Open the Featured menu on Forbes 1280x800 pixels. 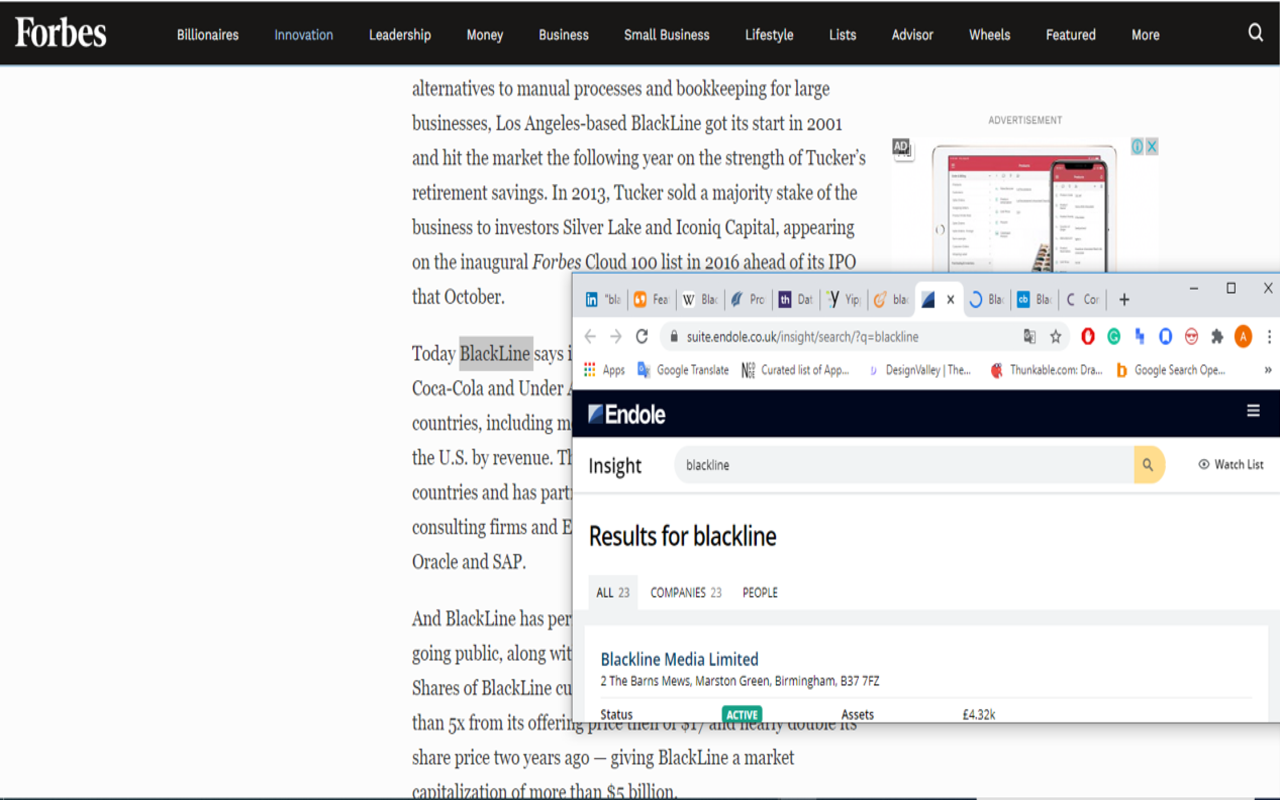pyautogui.click(x=1071, y=34)
